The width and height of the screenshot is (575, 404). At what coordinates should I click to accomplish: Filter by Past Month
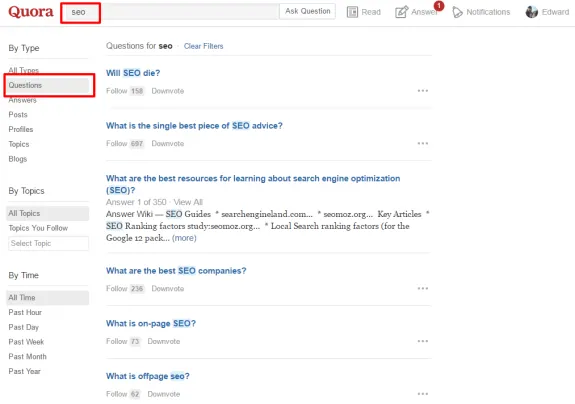[x=28, y=357]
